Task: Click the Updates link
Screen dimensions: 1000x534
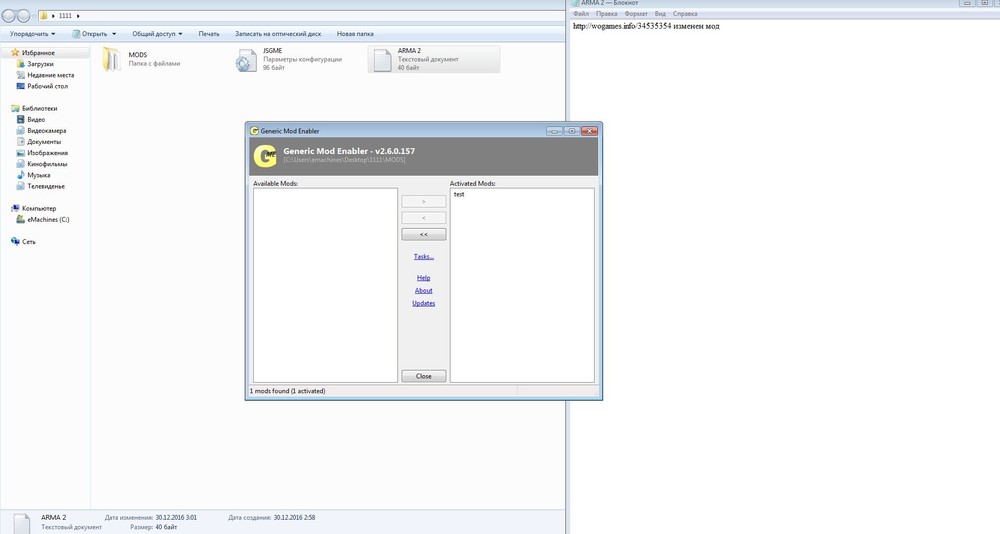Action: coord(423,303)
